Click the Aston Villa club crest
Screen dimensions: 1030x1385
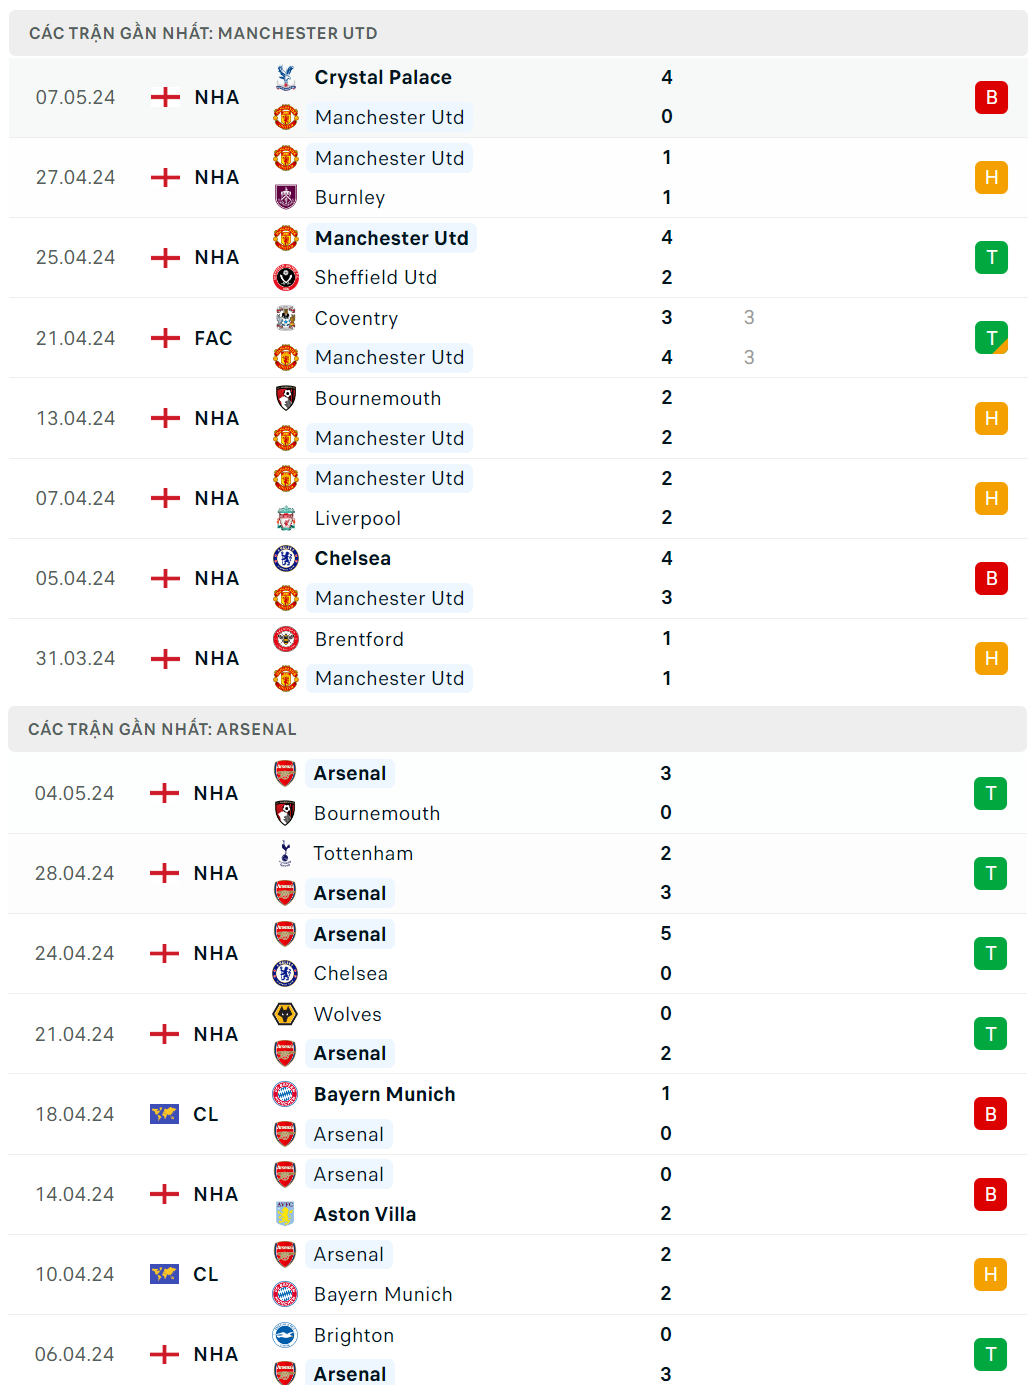(285, 1214)
